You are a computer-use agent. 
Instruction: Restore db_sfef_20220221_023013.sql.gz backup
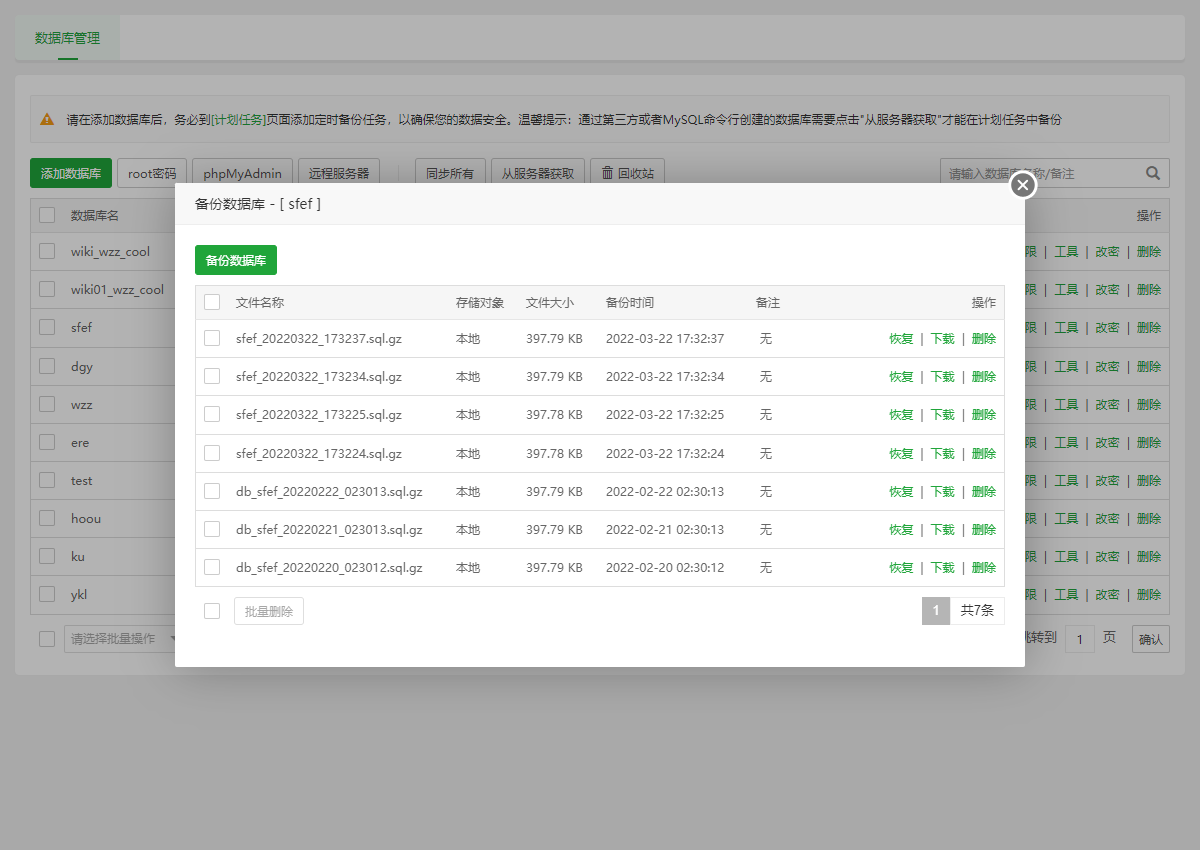click(x=901, y=530)
